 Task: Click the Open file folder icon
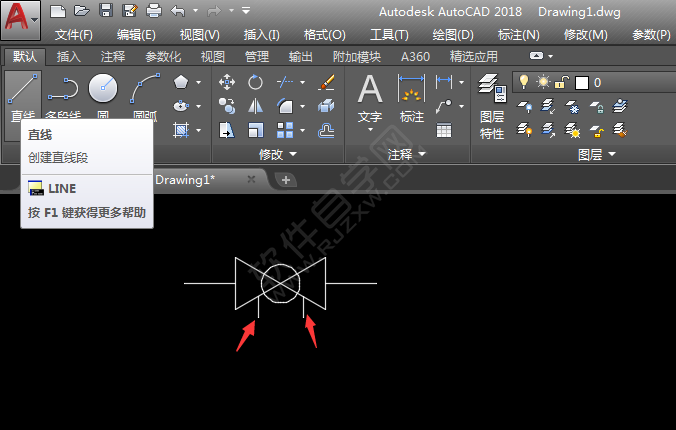81,11
